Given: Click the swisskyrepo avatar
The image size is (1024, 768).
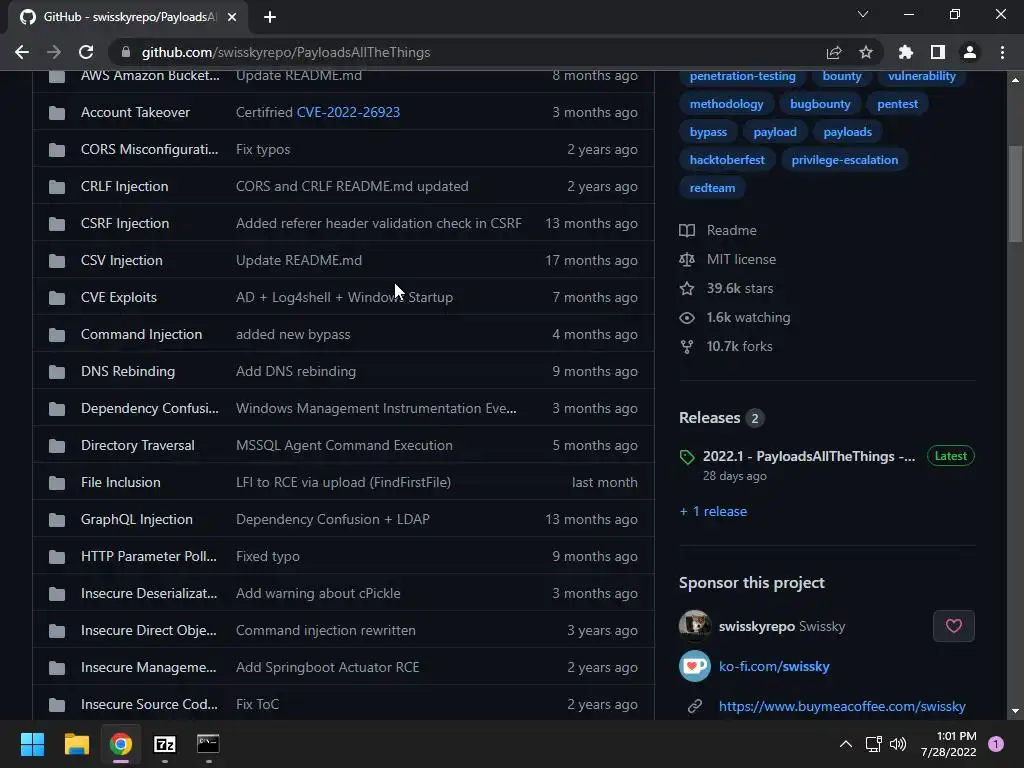Looking at the screenshot, I should click(x=695, y=626).
